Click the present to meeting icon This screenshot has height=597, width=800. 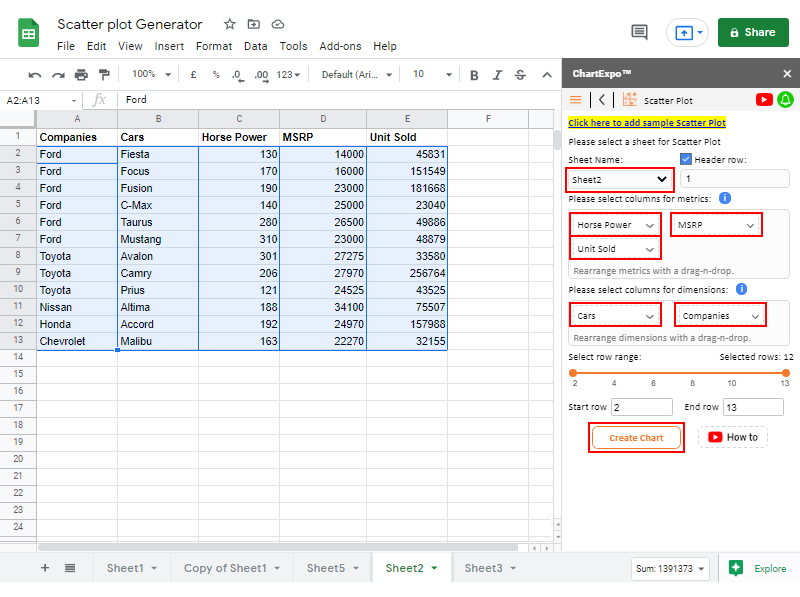pos(687,33)
